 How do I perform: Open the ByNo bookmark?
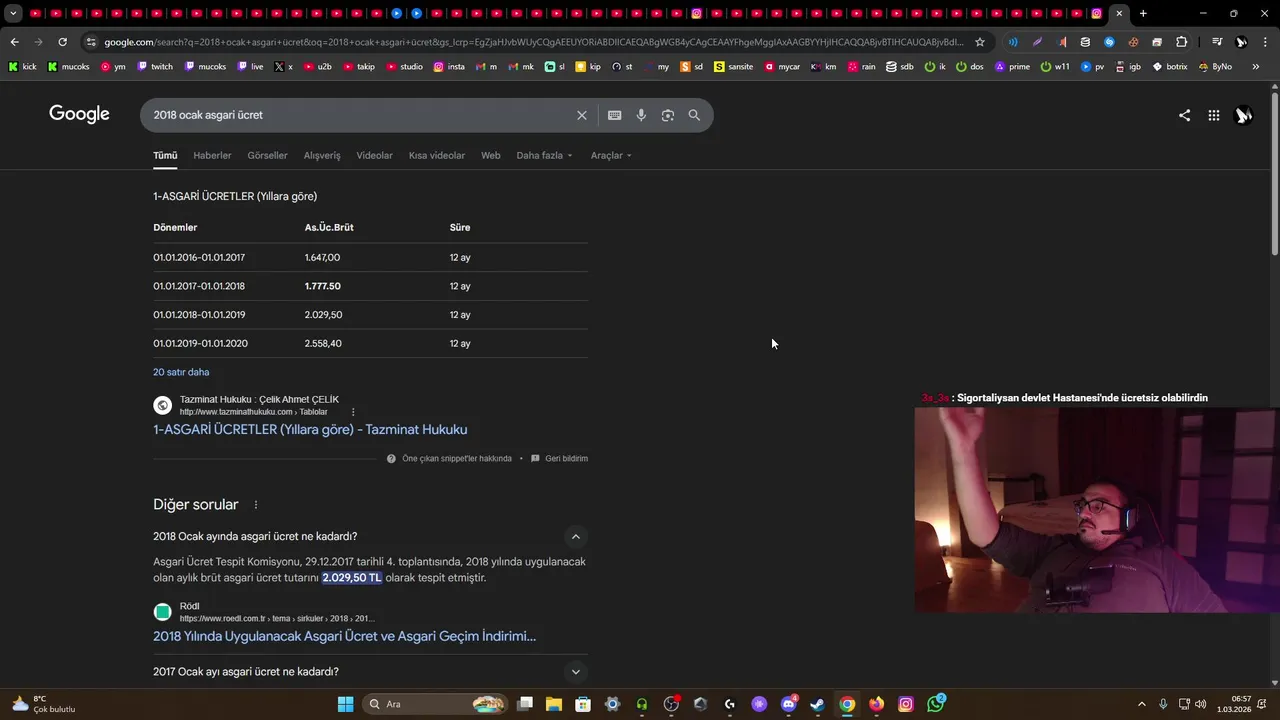tap(1215, 66)
